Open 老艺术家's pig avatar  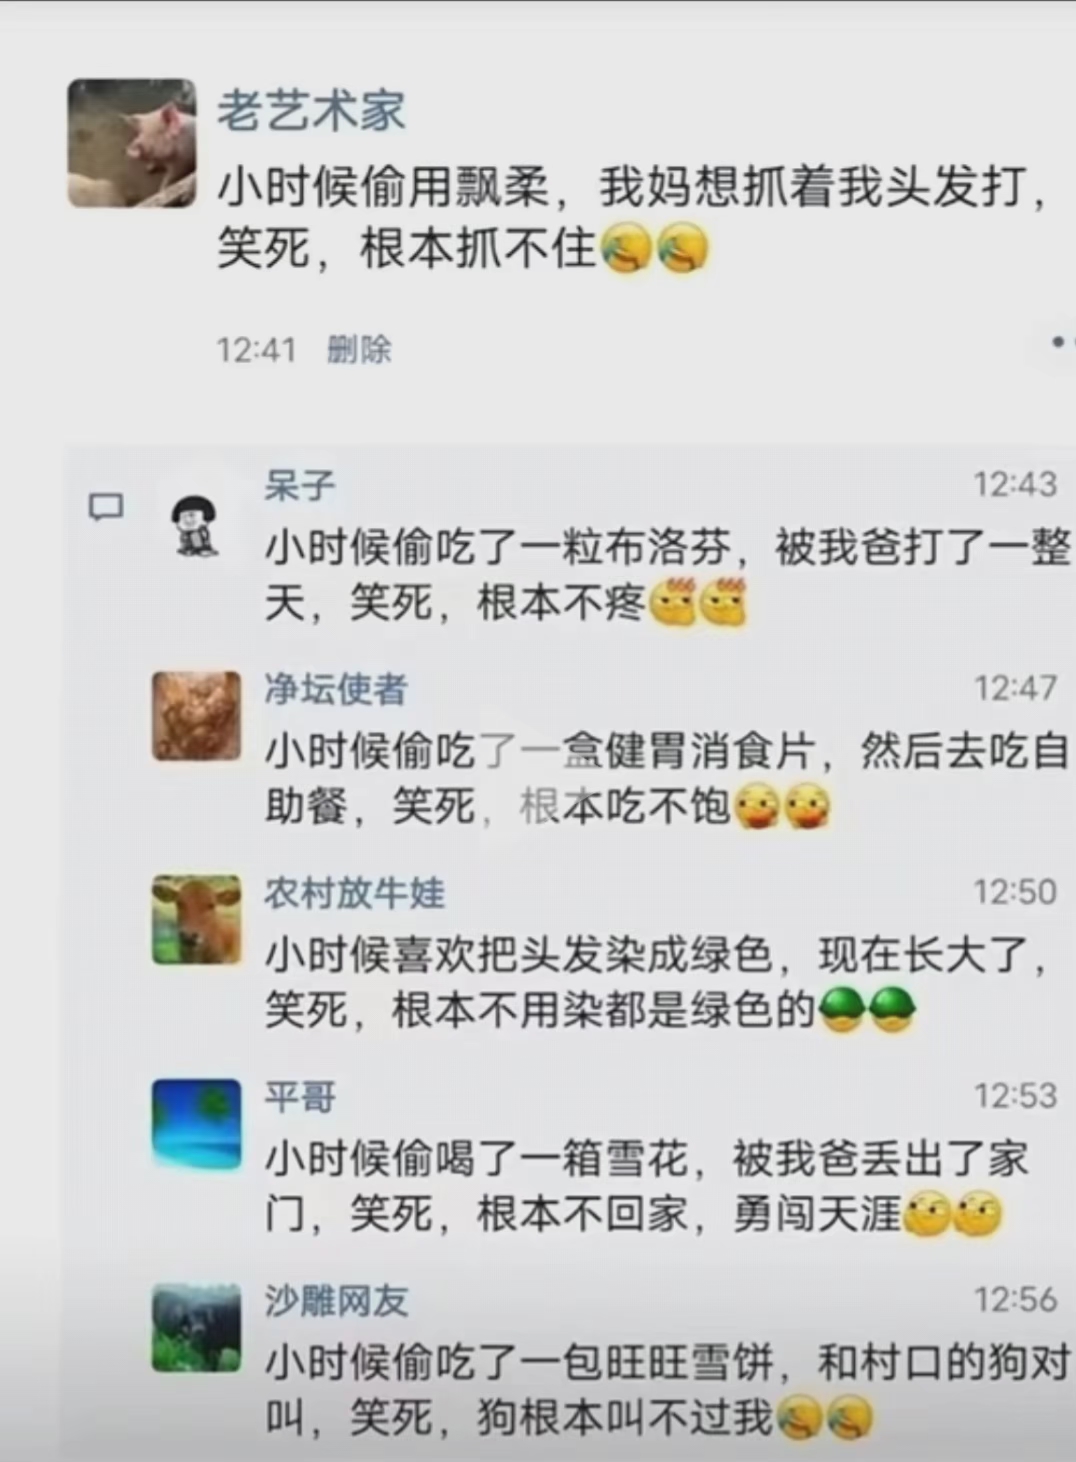(x=132, y=143)
